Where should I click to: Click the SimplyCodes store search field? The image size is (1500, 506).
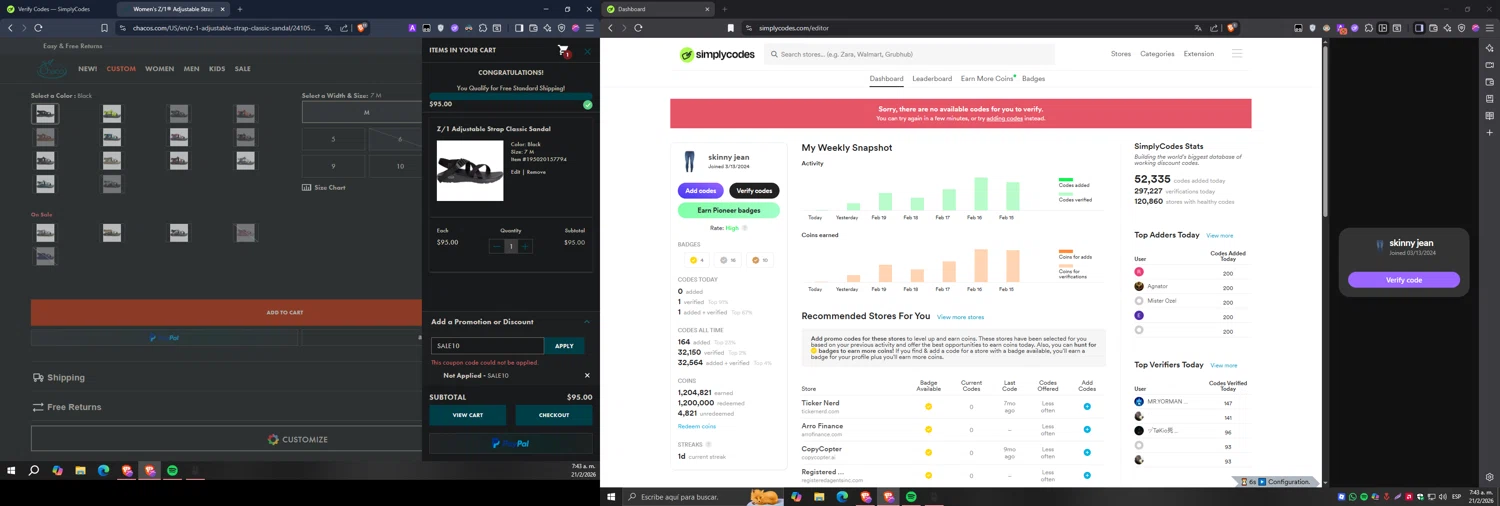click(910, 54)
